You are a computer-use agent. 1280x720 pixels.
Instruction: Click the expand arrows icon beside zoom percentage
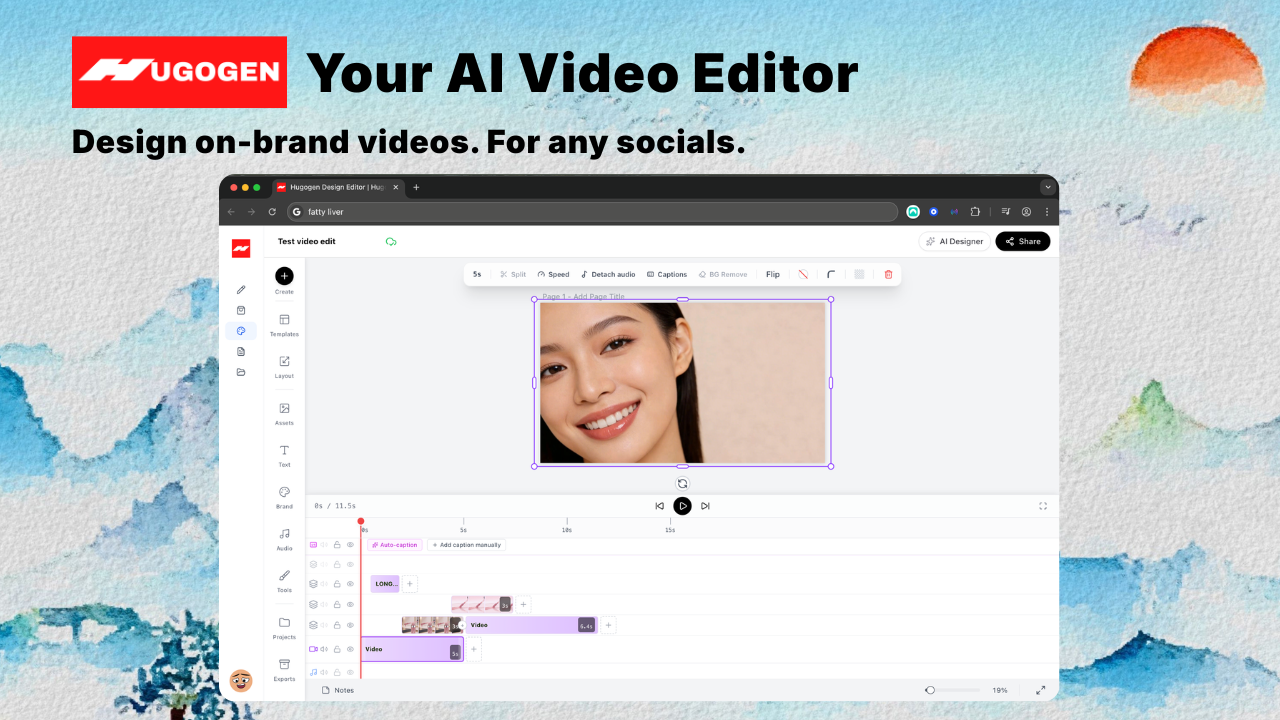pos(1040,690)
